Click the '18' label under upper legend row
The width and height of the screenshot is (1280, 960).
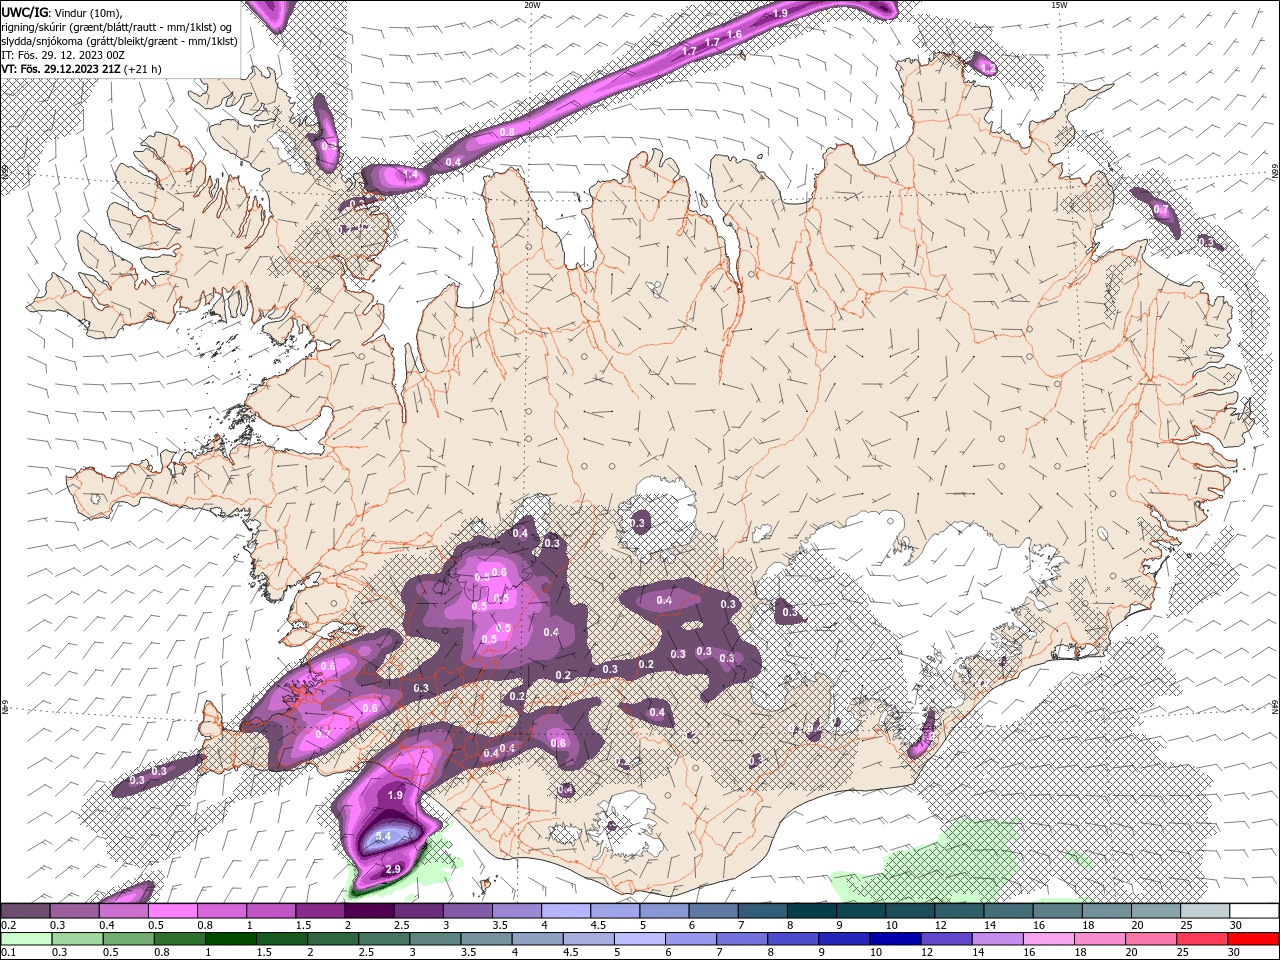tap(1088, 925)
